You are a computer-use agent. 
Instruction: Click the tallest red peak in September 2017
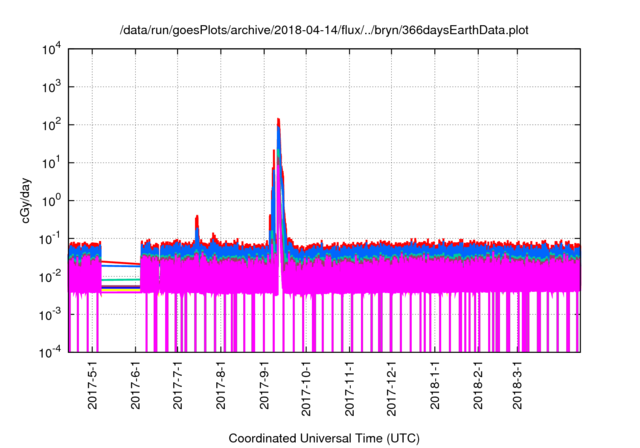coord(278,121)
